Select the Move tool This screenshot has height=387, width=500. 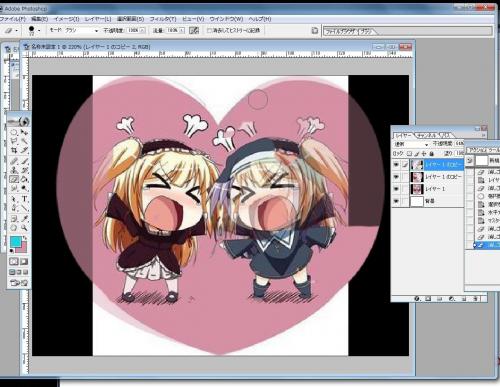[24, 132]
